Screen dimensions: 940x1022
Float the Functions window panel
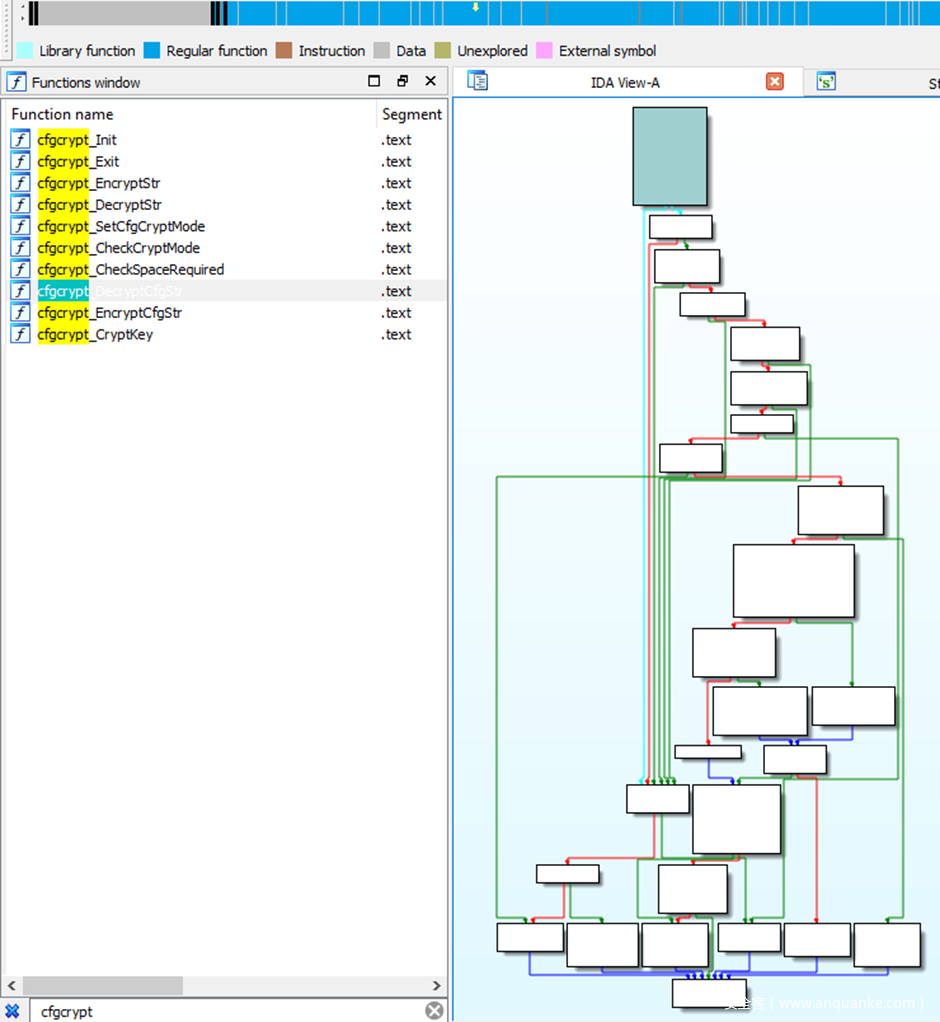tap(402, 82)
